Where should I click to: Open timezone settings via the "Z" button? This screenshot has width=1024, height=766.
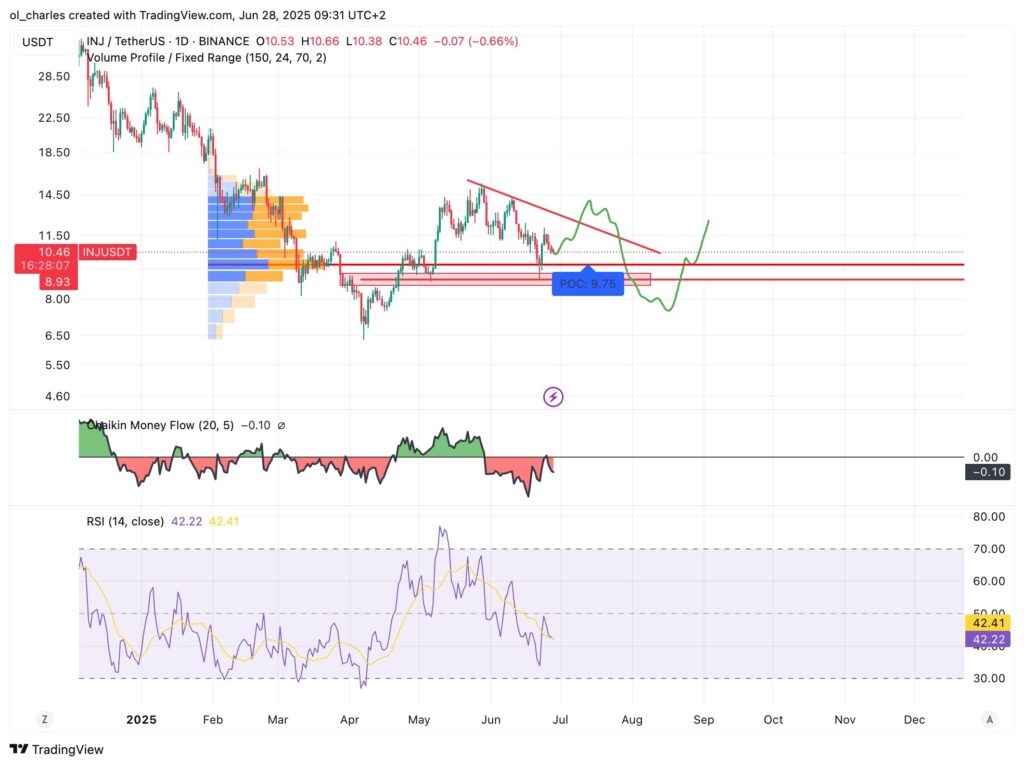pyautogui.click(x=43, y=719)
